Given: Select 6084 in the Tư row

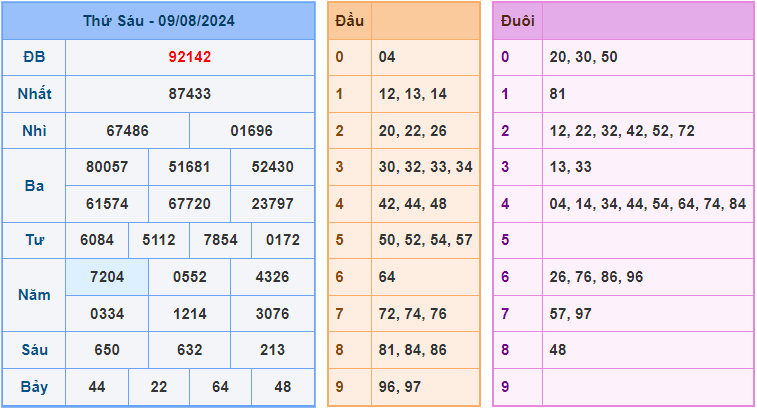Looking at the screenshot, I should [x=97, y=240].
